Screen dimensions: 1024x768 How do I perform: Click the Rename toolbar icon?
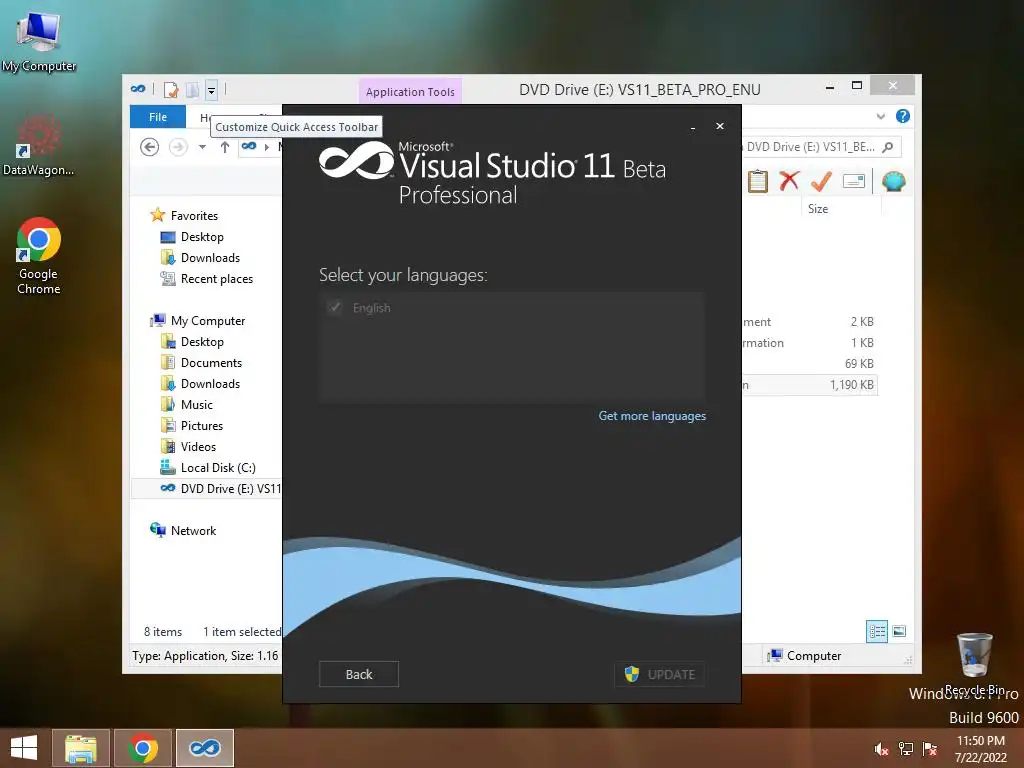854,181
